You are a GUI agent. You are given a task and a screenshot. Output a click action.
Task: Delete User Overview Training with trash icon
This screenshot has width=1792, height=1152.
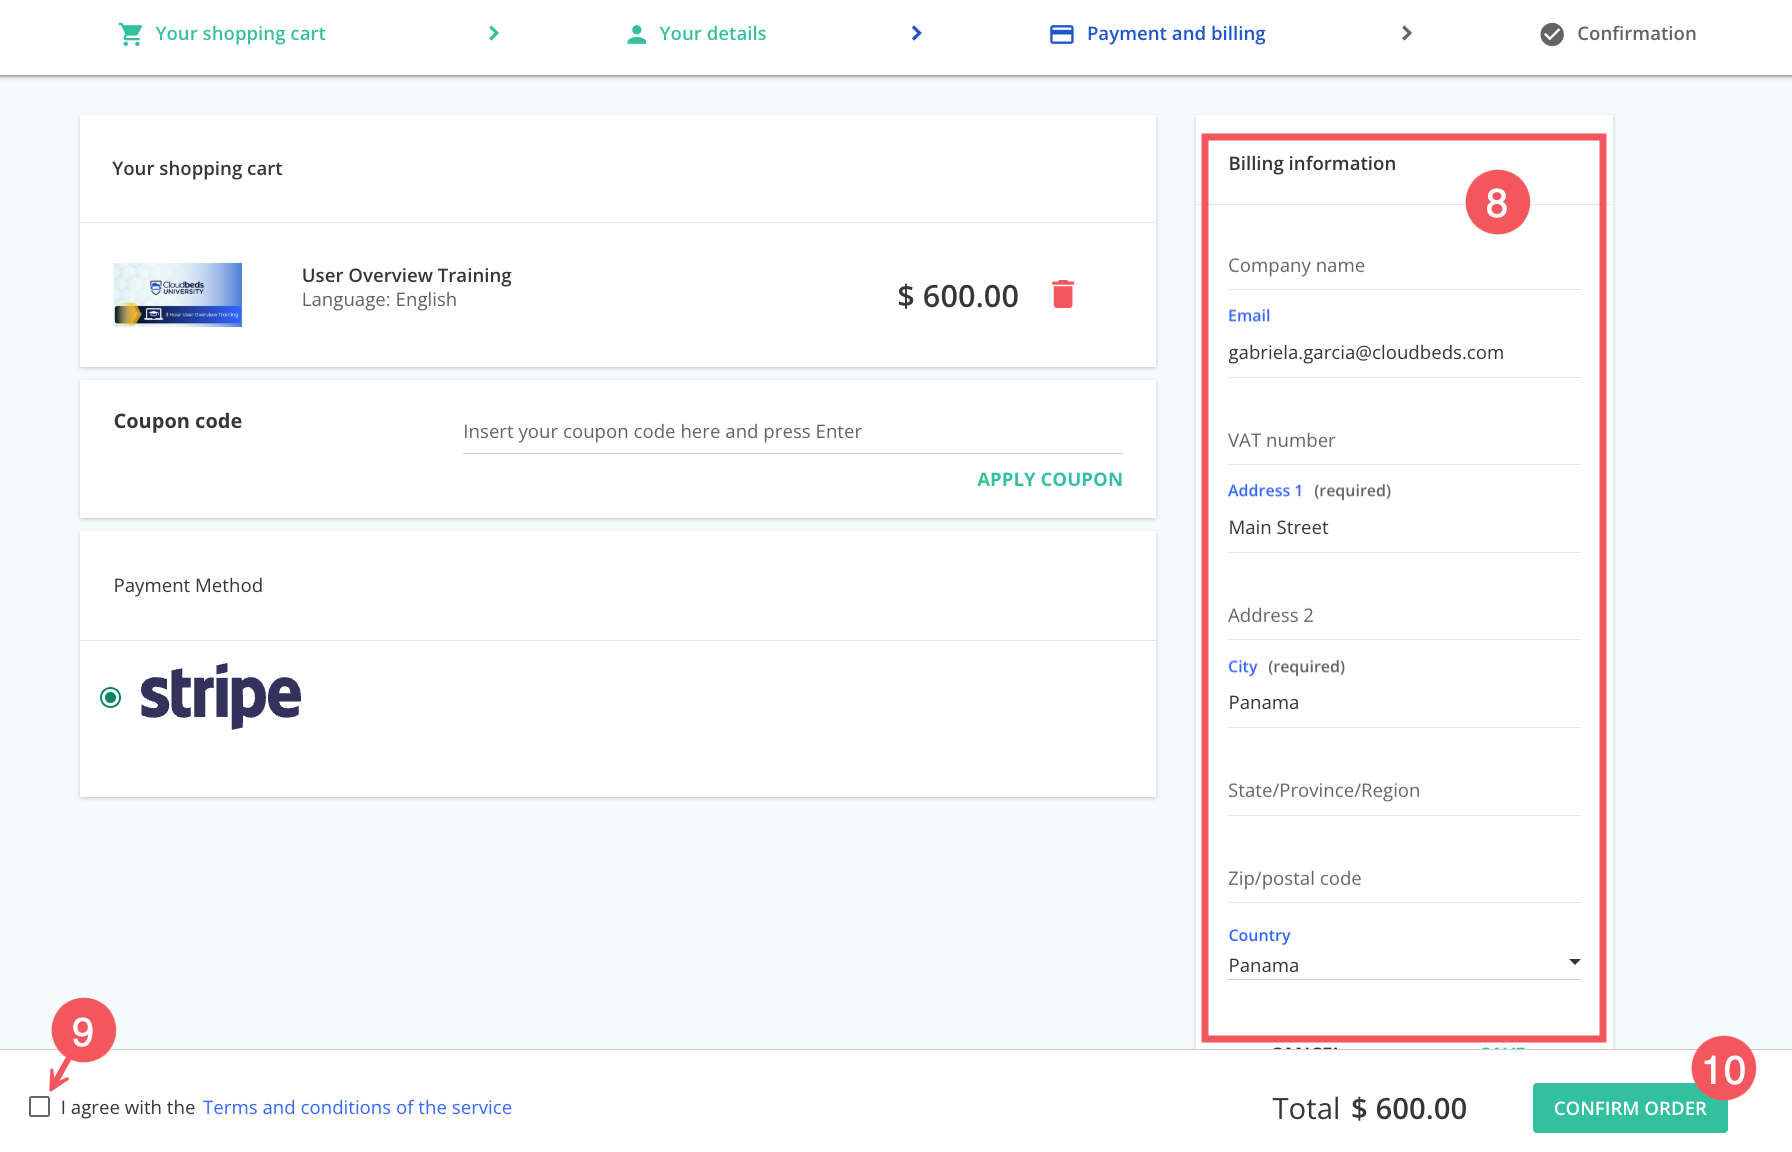[1062, 295]
